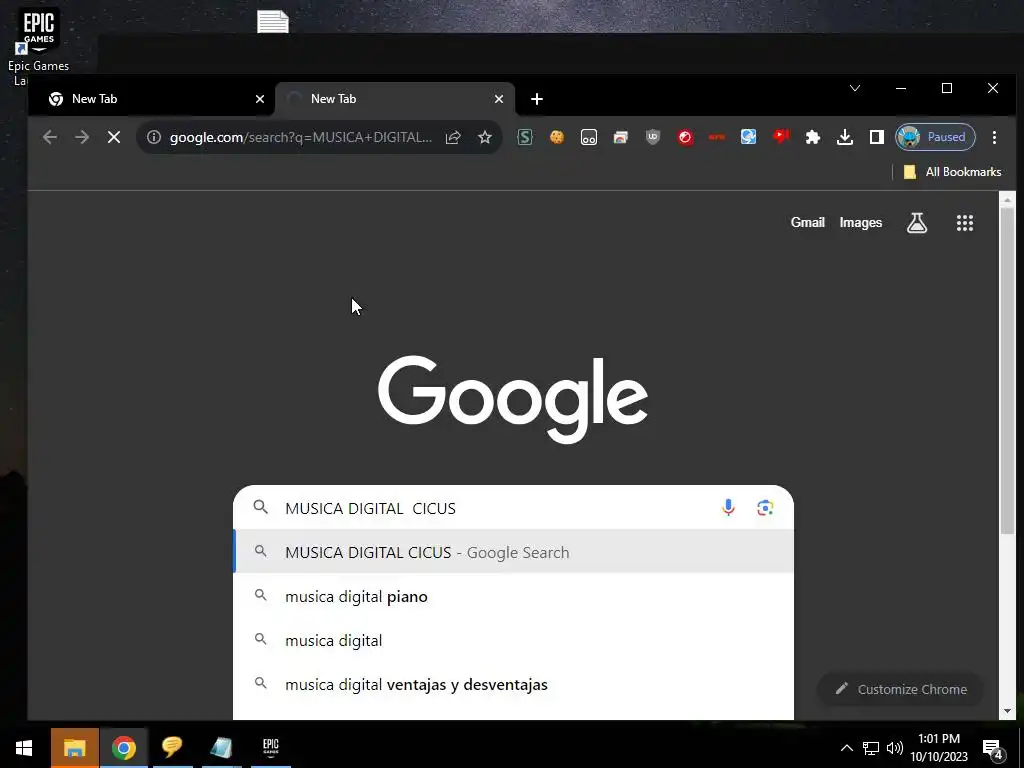The image size is (1024, 768).
Task: Close the first New Tab
Action: 260,99
